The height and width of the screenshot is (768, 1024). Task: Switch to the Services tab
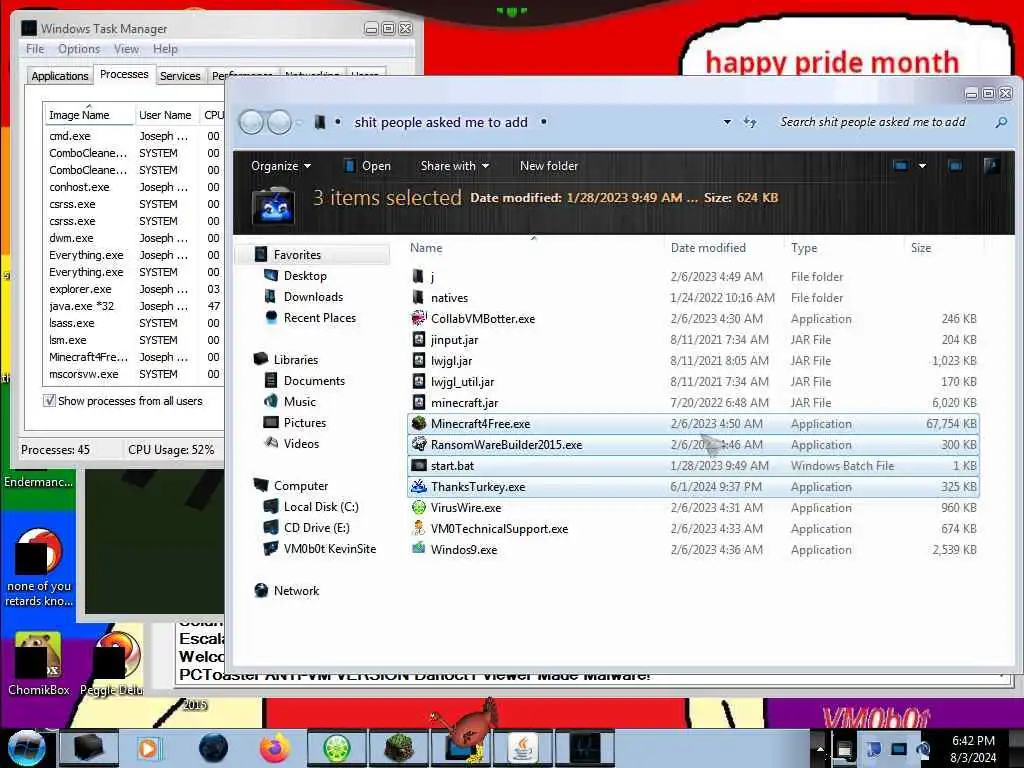pyautogui.click(x=180, y=76)
